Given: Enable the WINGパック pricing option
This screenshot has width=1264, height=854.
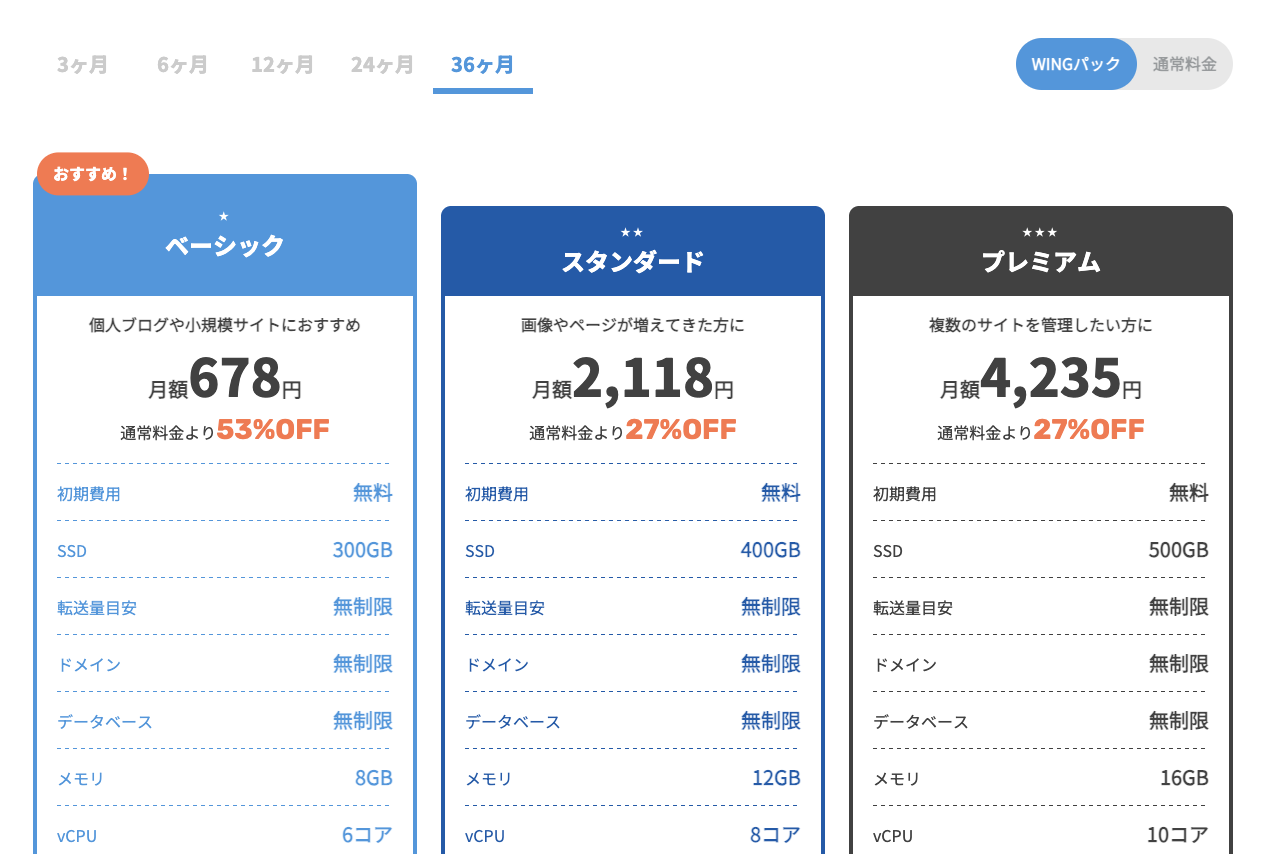Looking at the screenshot, I should pos(1076,64).
